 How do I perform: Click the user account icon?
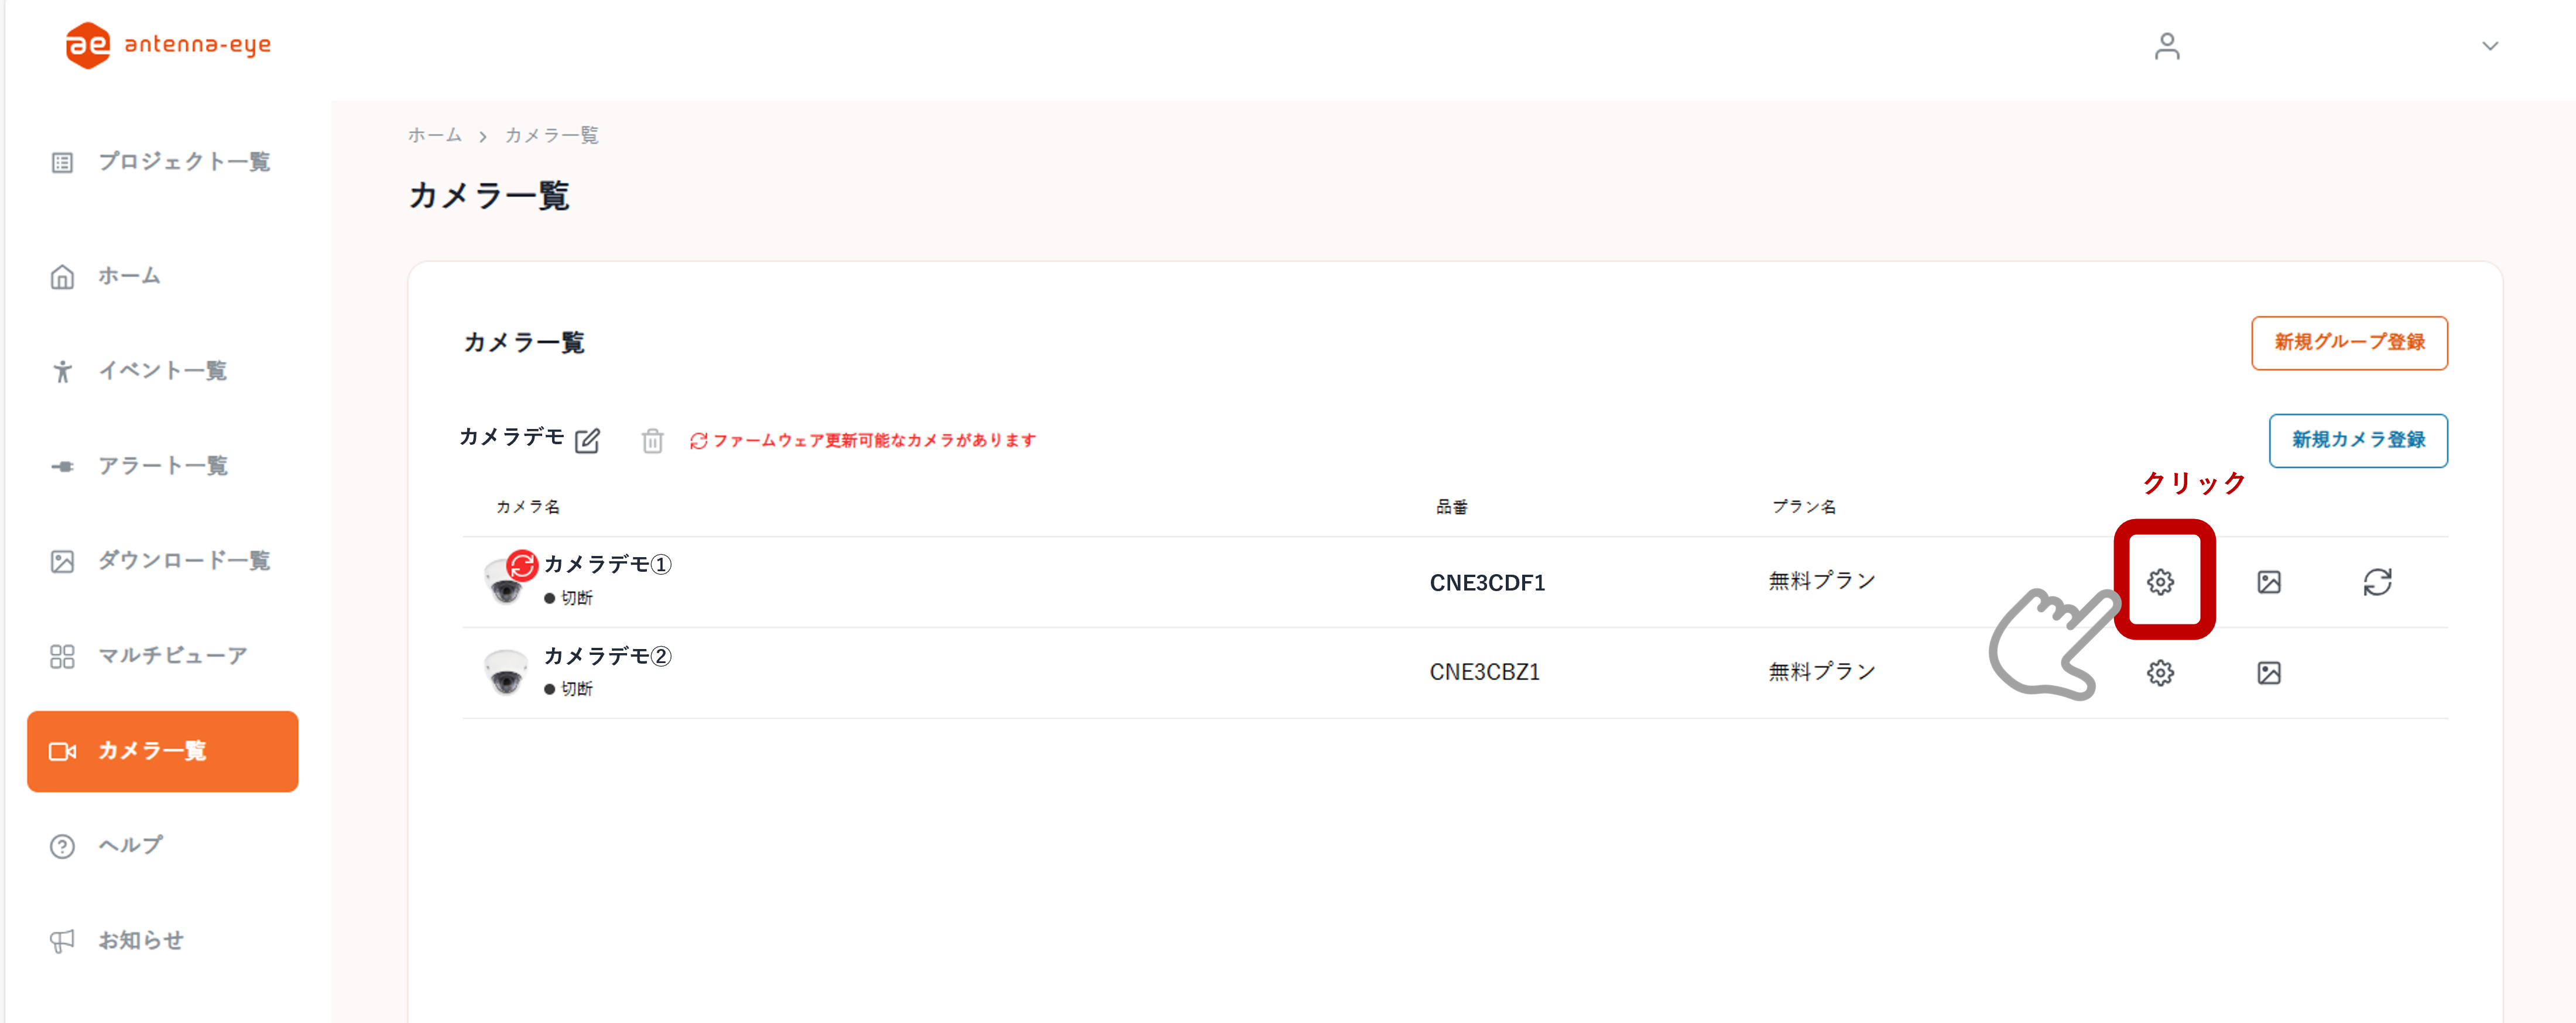tap(2166, 46)
